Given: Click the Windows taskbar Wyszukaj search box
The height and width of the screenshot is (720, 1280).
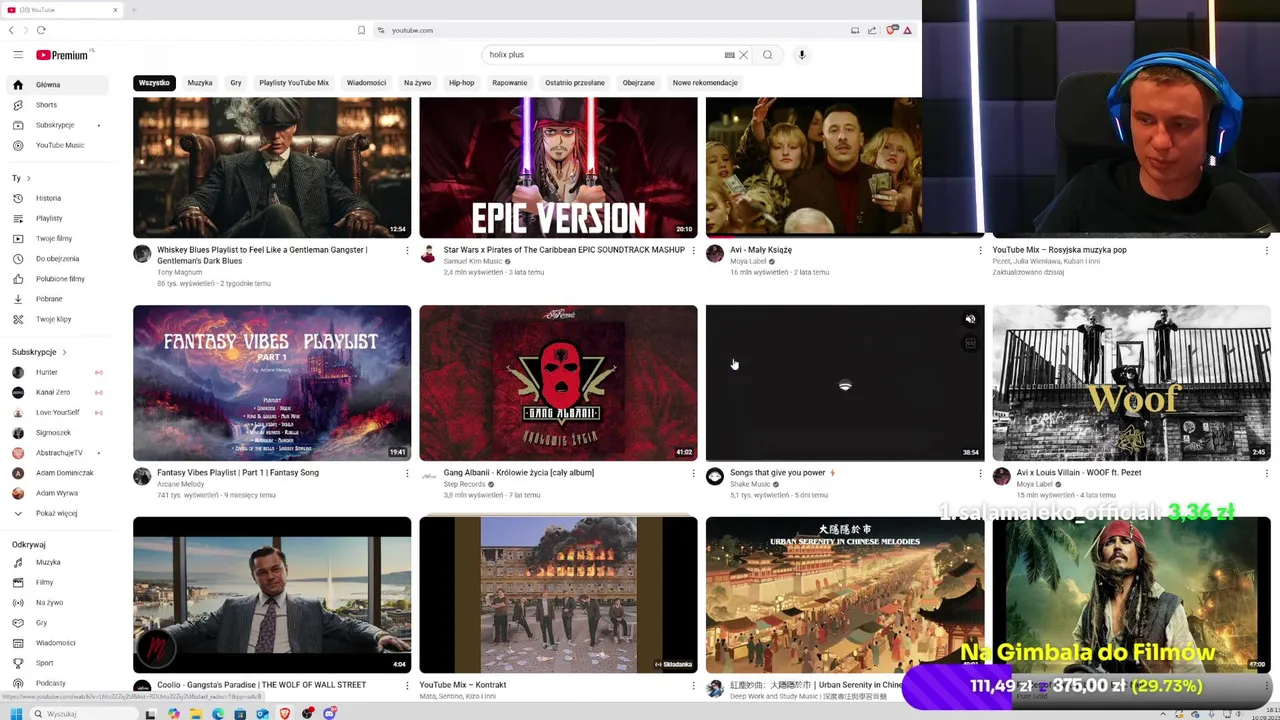Looking at the screenshot, I should click(x=82, y=714).
